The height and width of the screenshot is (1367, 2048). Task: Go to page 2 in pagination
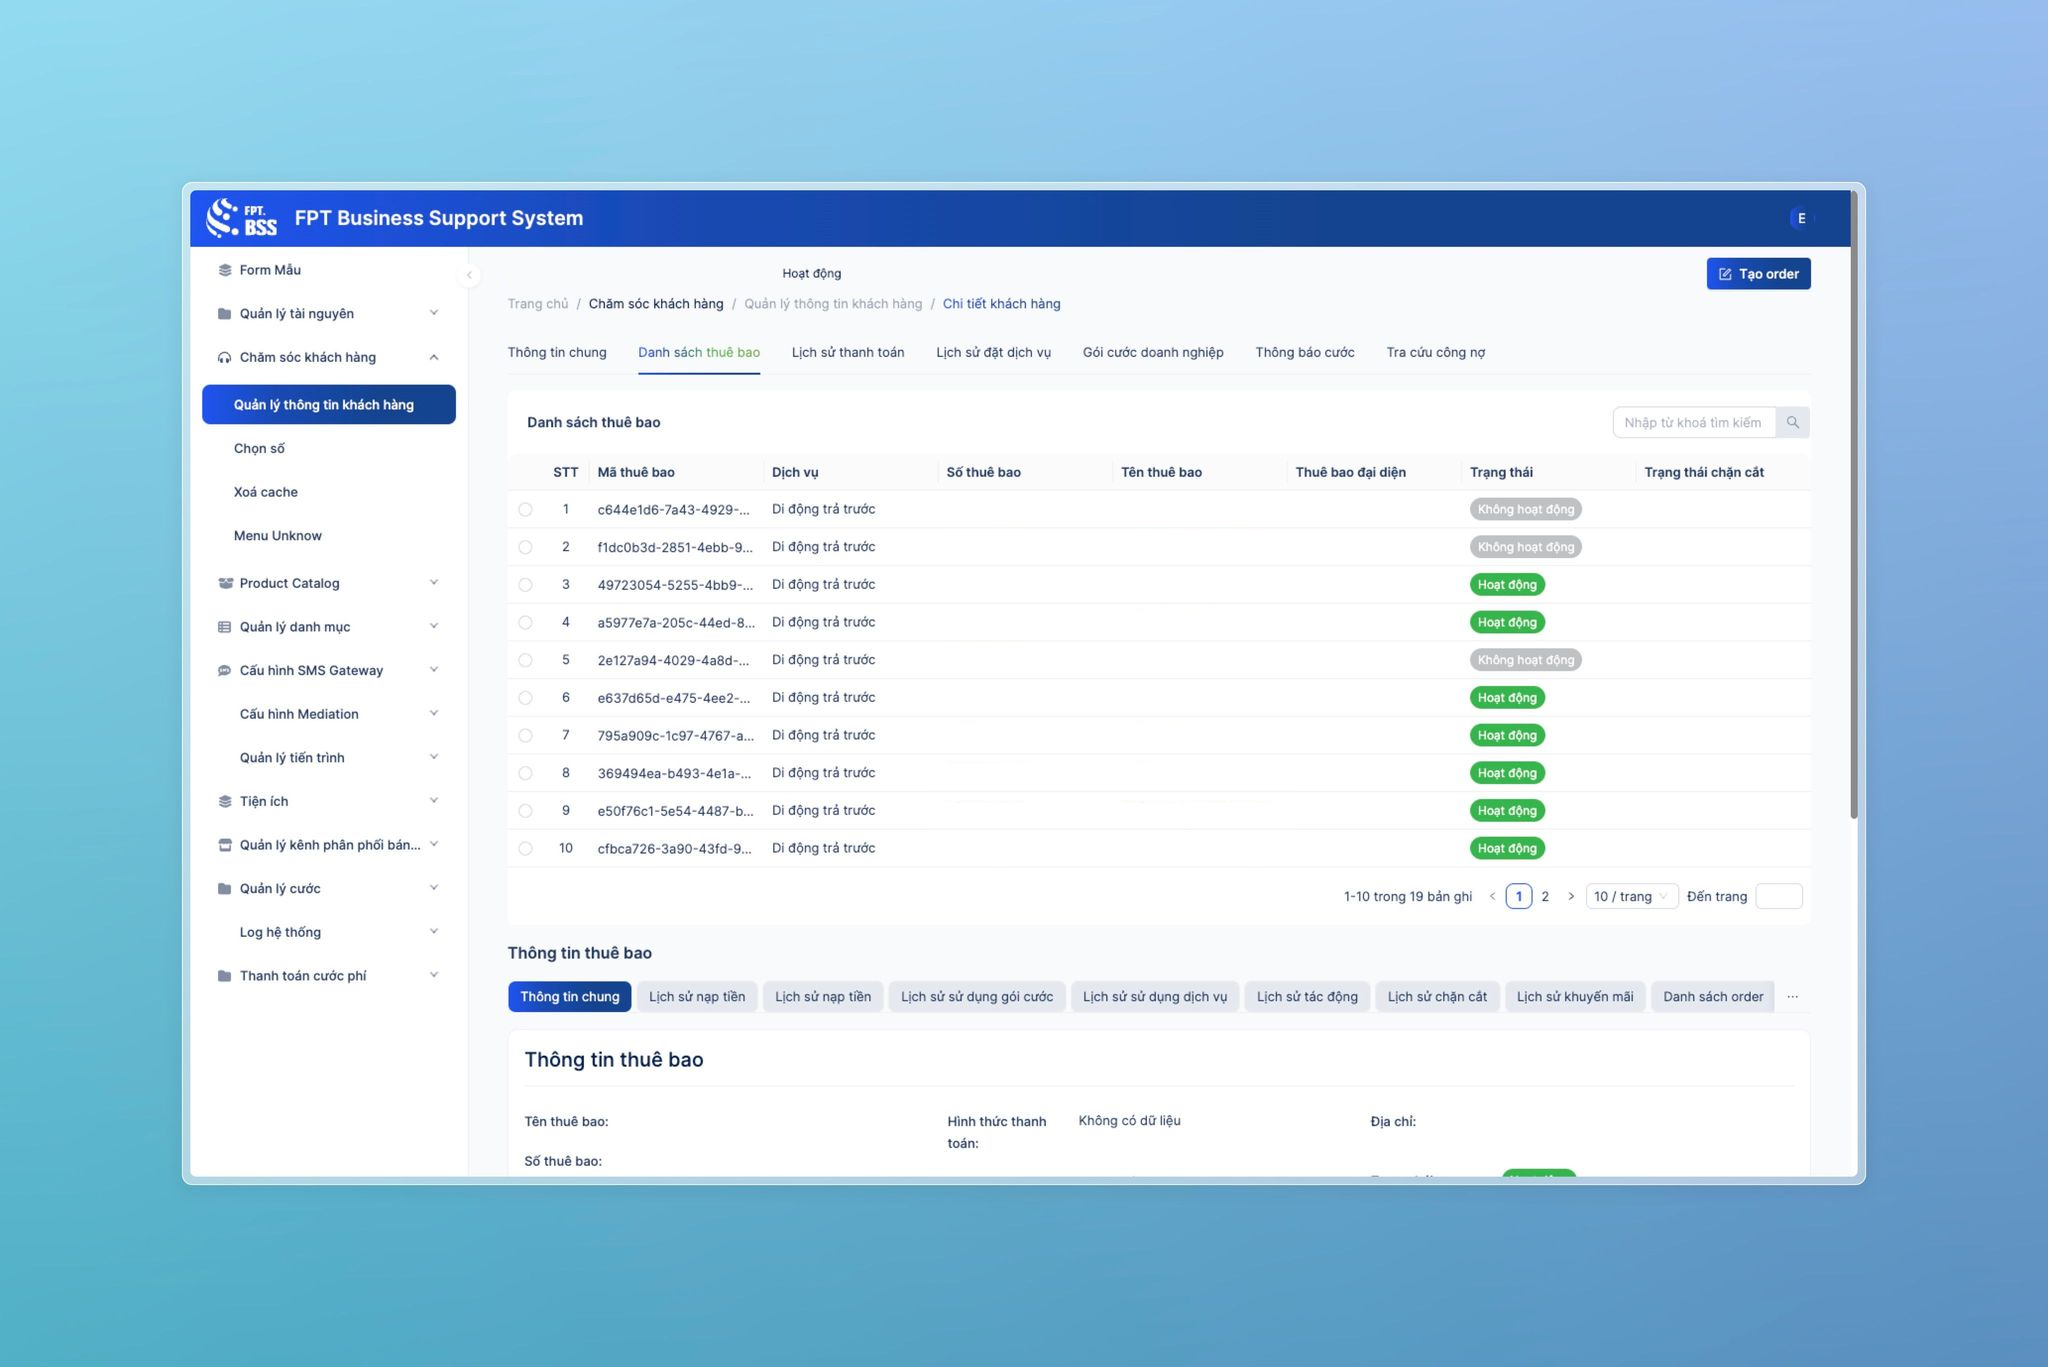click(1545, 897)
